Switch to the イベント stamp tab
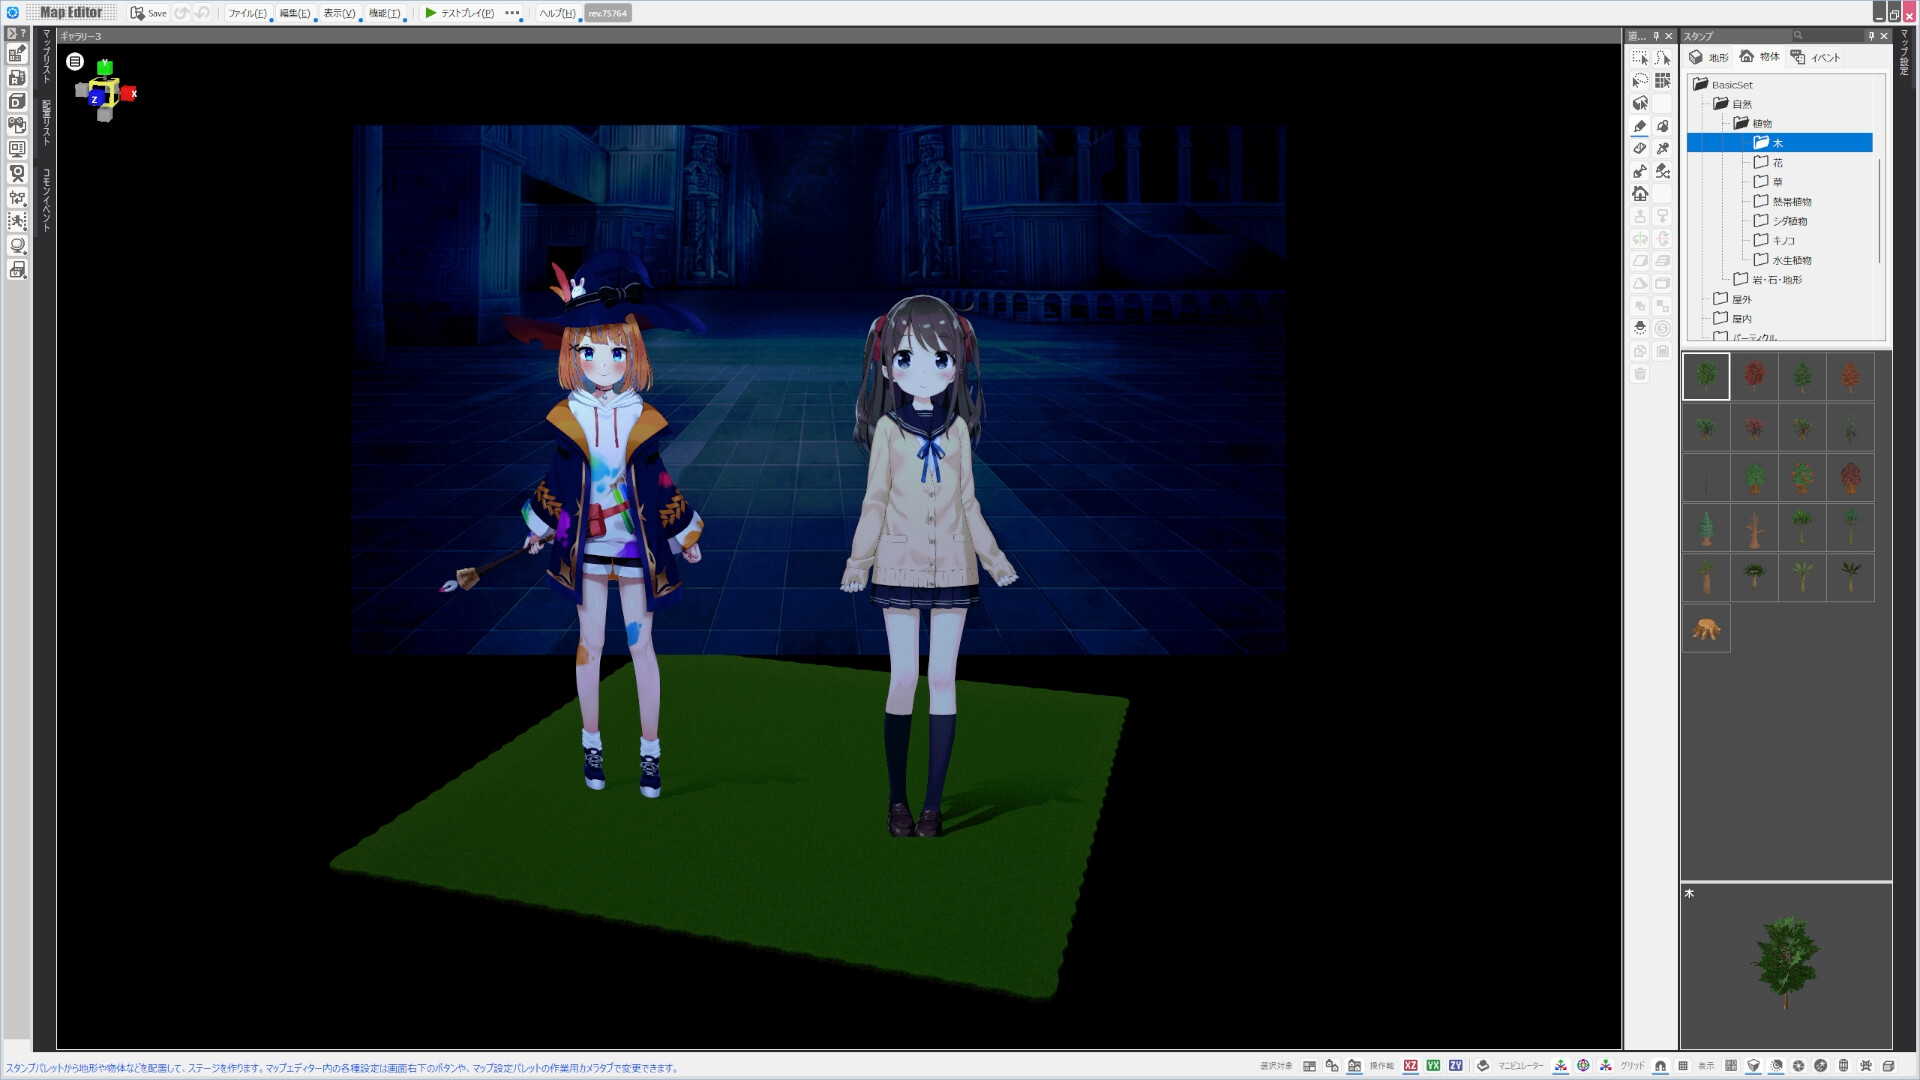Image resolution: width=1920 pixels, height=1080 pixels. click(1815, 57)
